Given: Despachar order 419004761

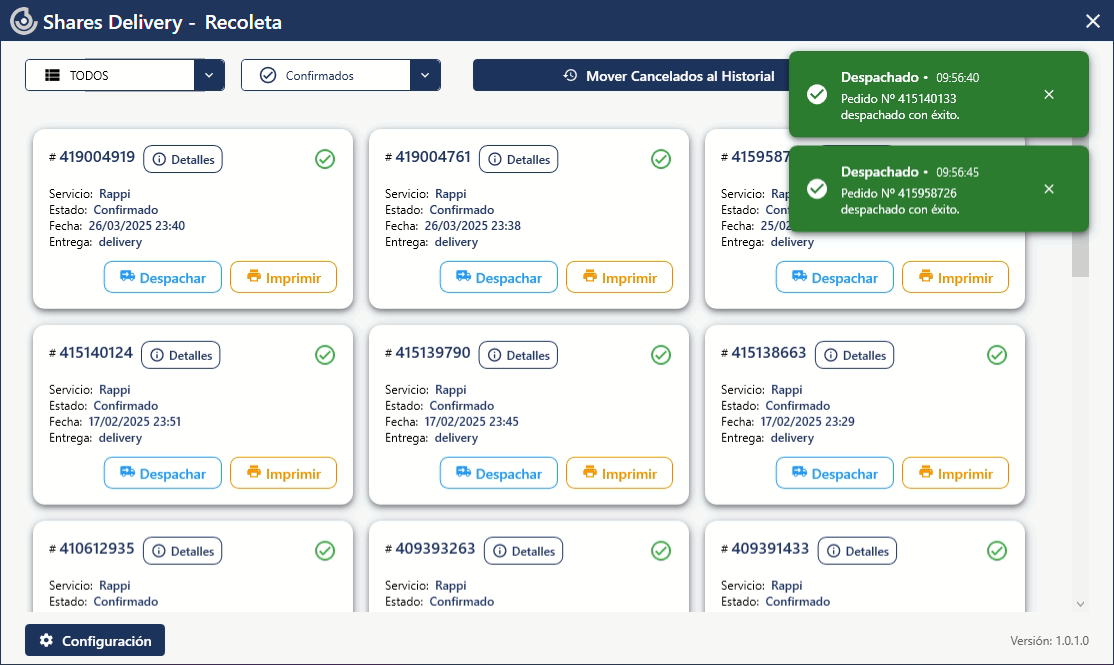Looking at the screenshot, I should [499, 277].
